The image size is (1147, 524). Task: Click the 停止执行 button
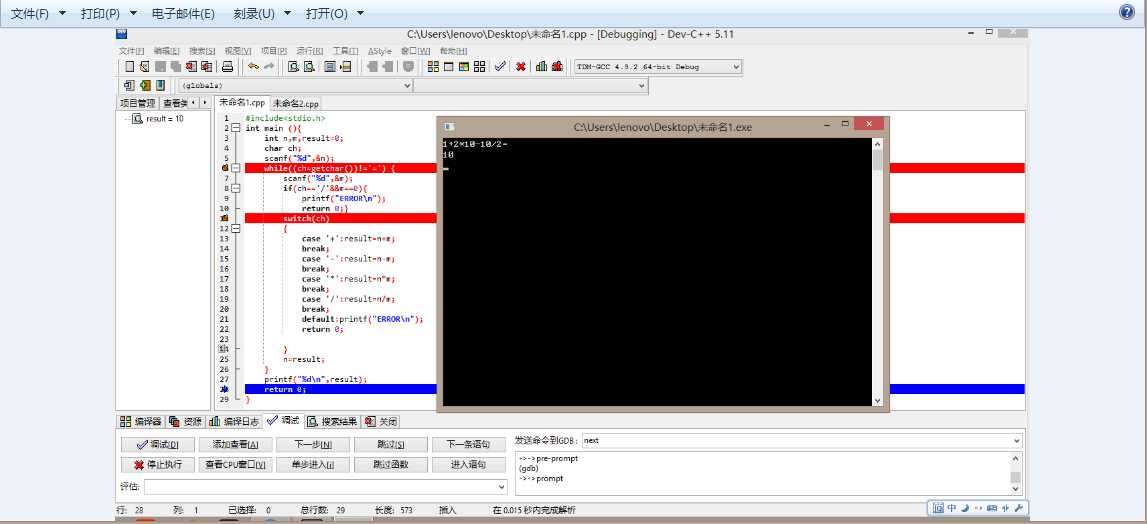157,464
